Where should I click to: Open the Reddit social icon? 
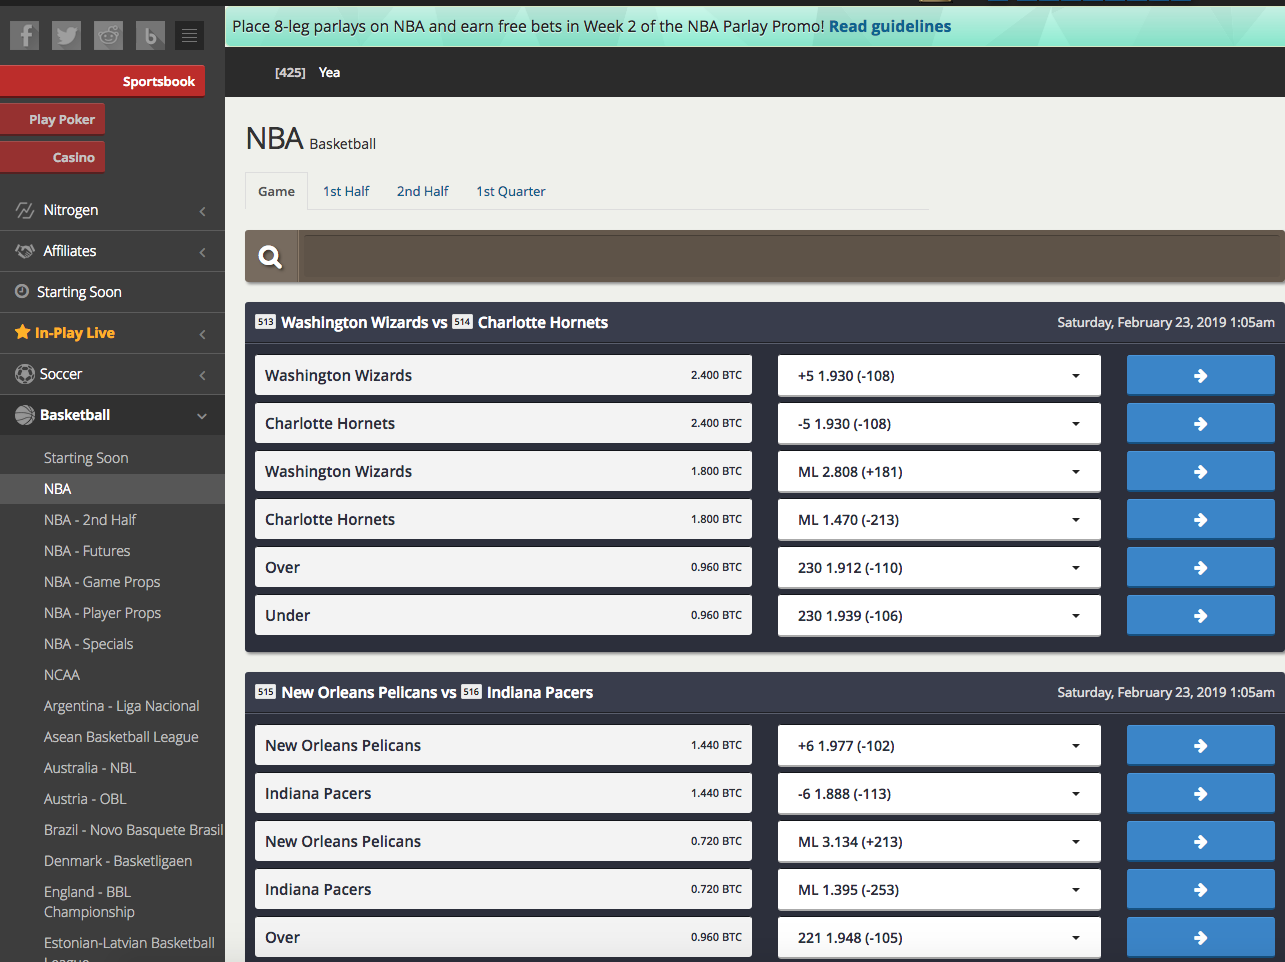pyautogui.click(x=108, y=36)
